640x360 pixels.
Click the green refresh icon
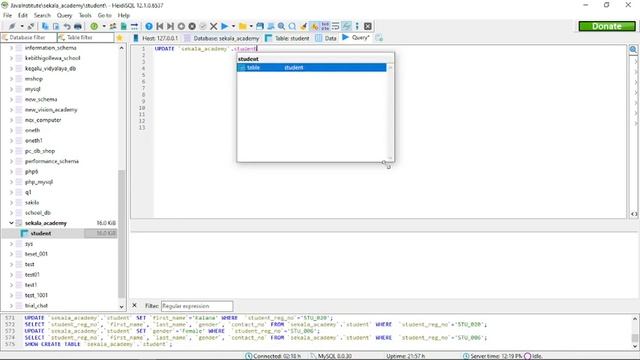tap(94, 26)
